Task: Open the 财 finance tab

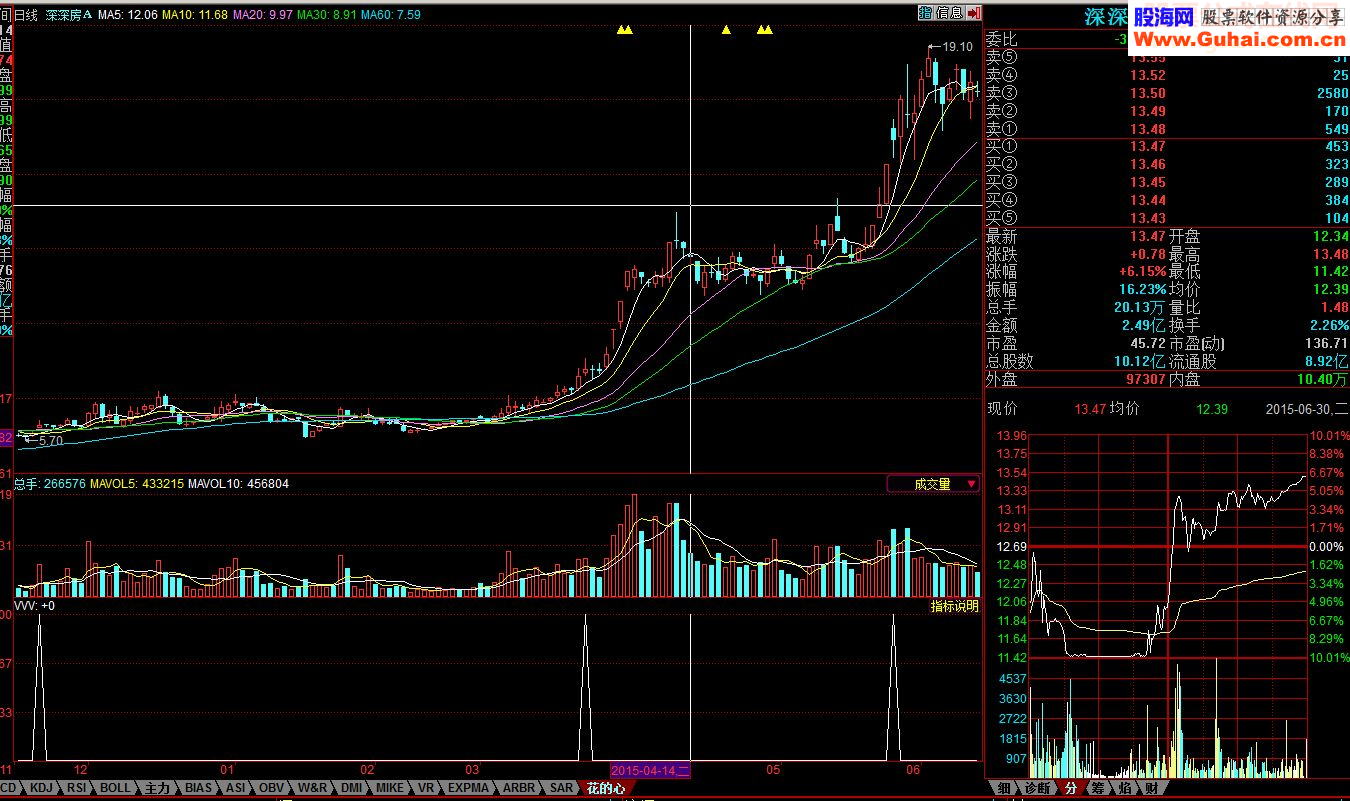Action: pyautogui.click(x=1151, y=788)
